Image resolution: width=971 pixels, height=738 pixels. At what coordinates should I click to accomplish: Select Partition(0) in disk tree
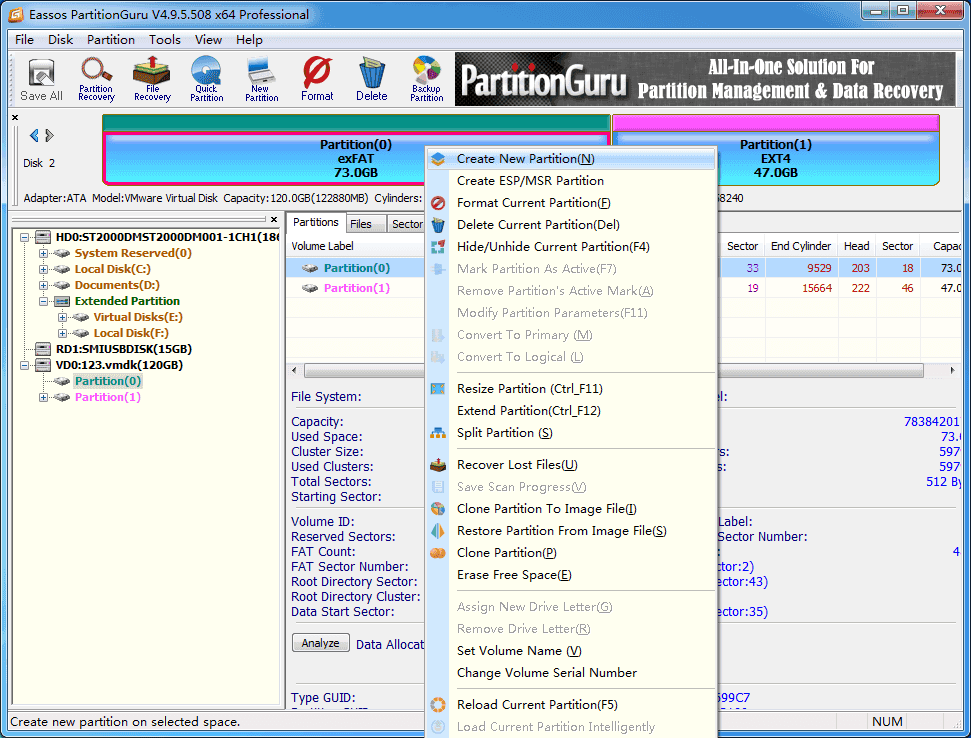tap(108, 381)
